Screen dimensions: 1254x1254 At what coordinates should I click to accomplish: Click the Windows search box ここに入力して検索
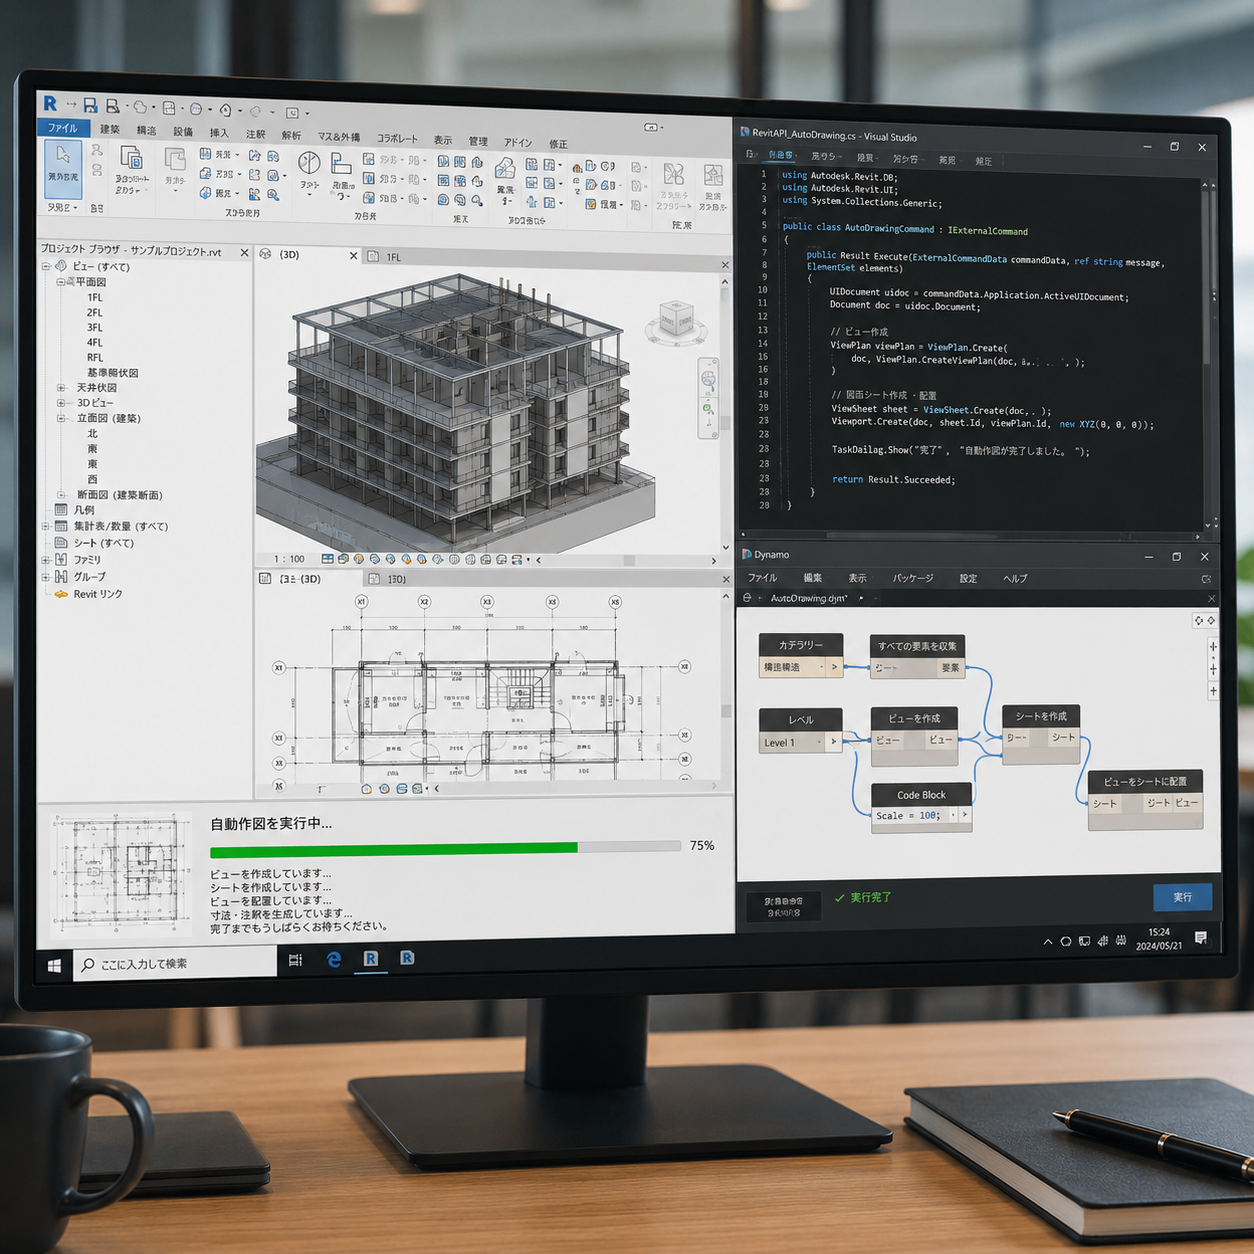176,964
